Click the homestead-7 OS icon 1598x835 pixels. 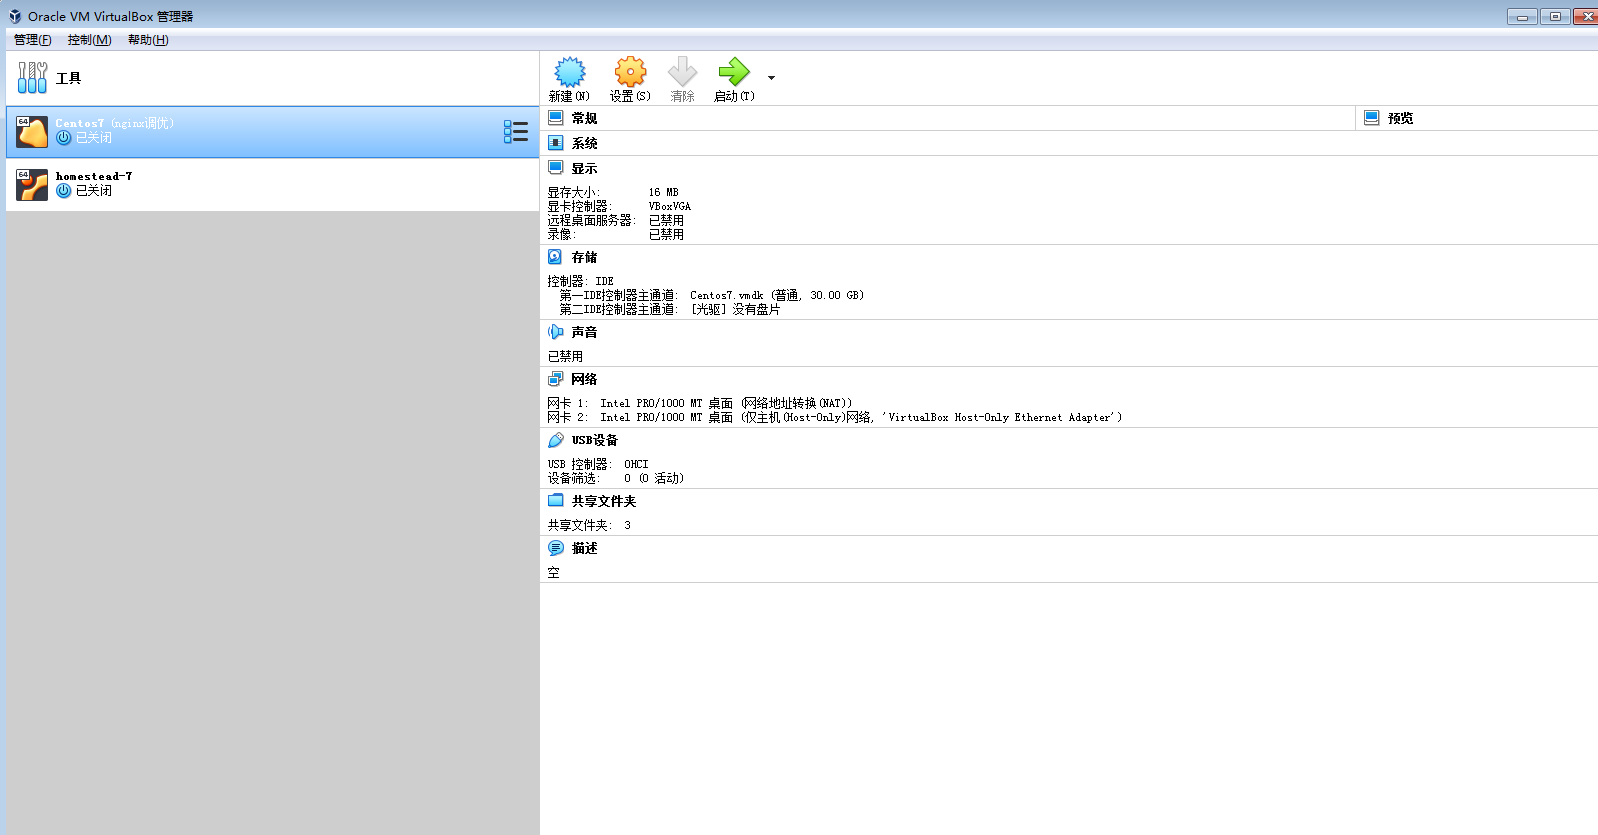(x=32, y=184)
